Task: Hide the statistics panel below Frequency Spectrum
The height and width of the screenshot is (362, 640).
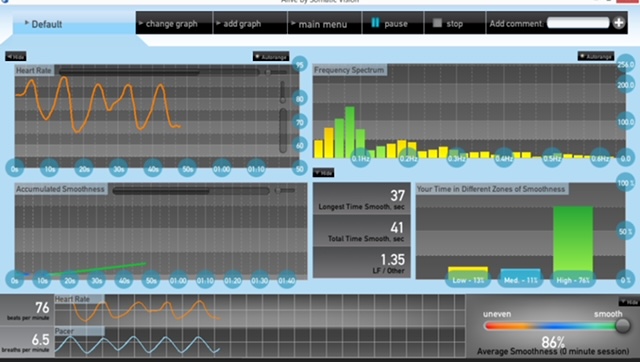Action: point(324,173)
